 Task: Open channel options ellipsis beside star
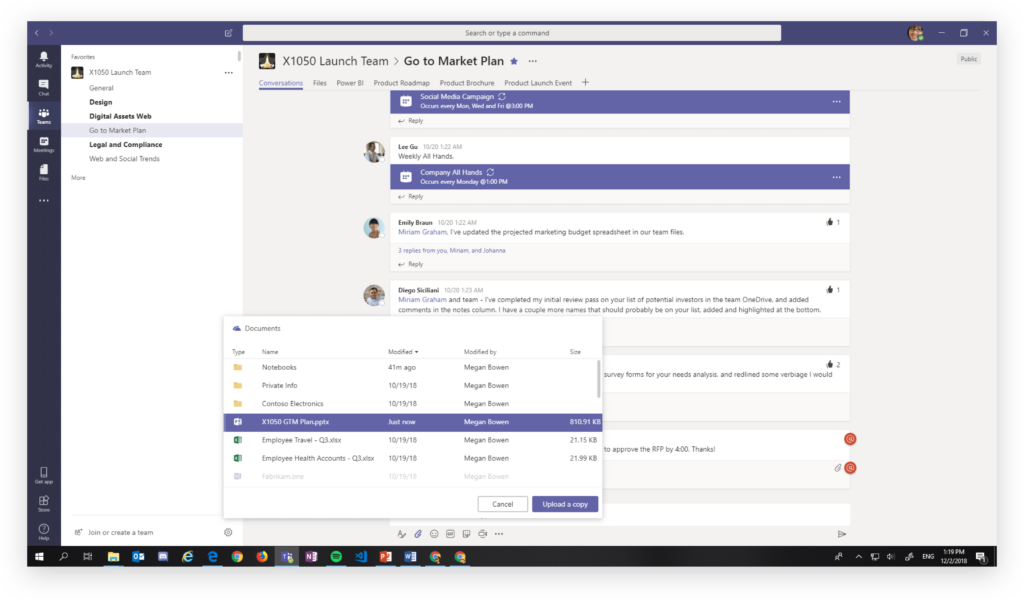(533, 61)
